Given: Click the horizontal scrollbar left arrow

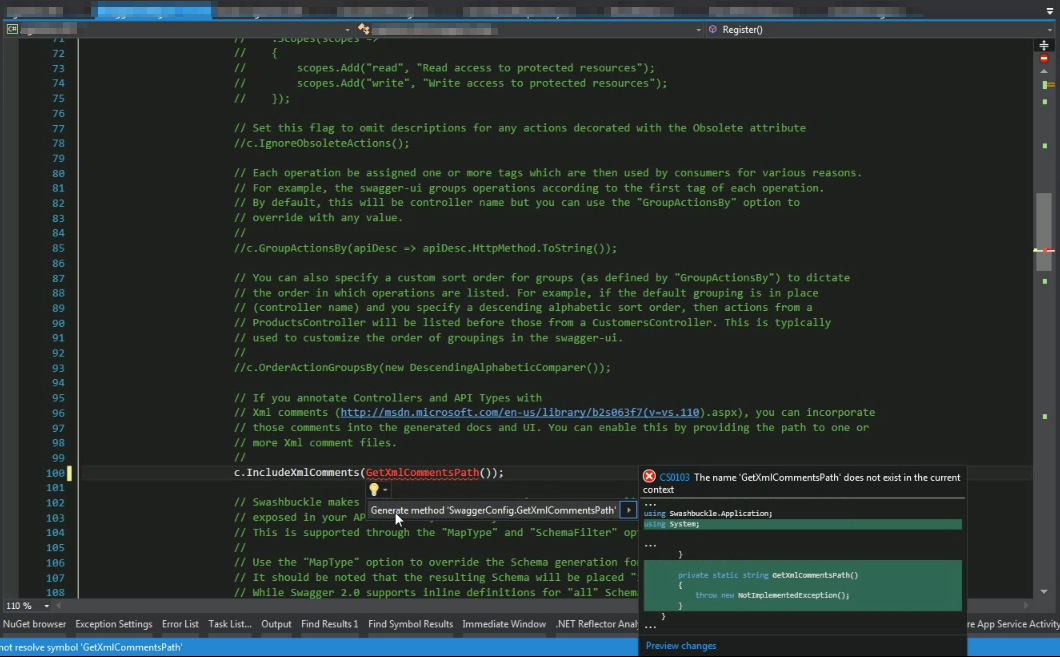Looking at the screenshot, I should (59, 606).
